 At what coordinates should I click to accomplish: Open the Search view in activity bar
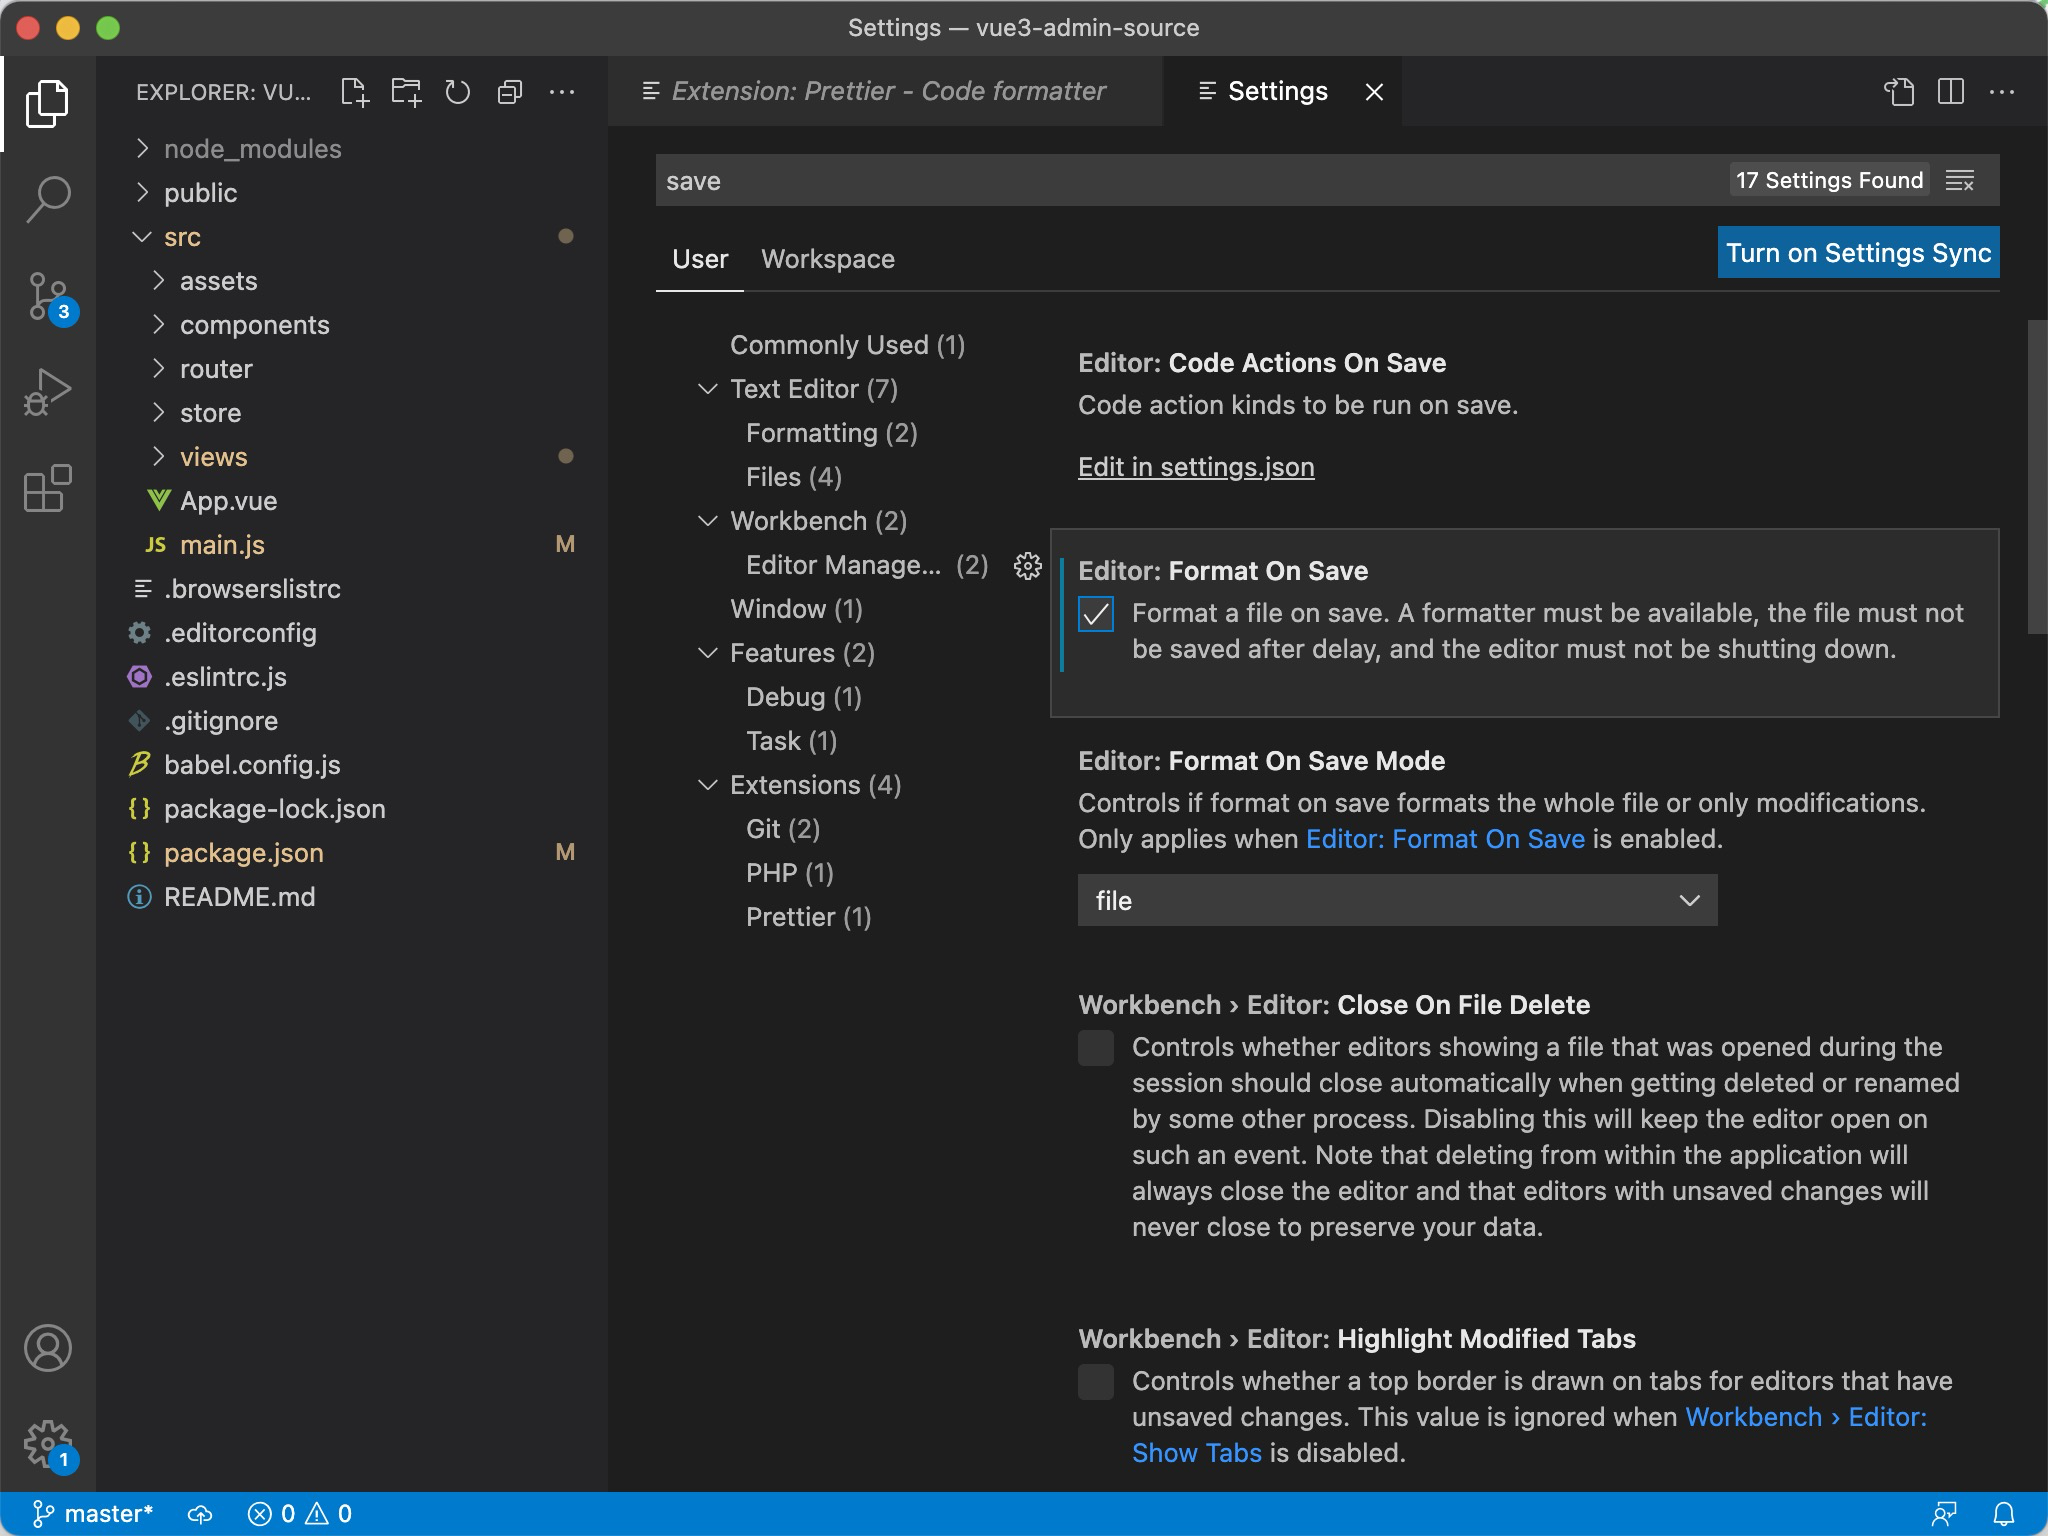[x=47, y=200]
